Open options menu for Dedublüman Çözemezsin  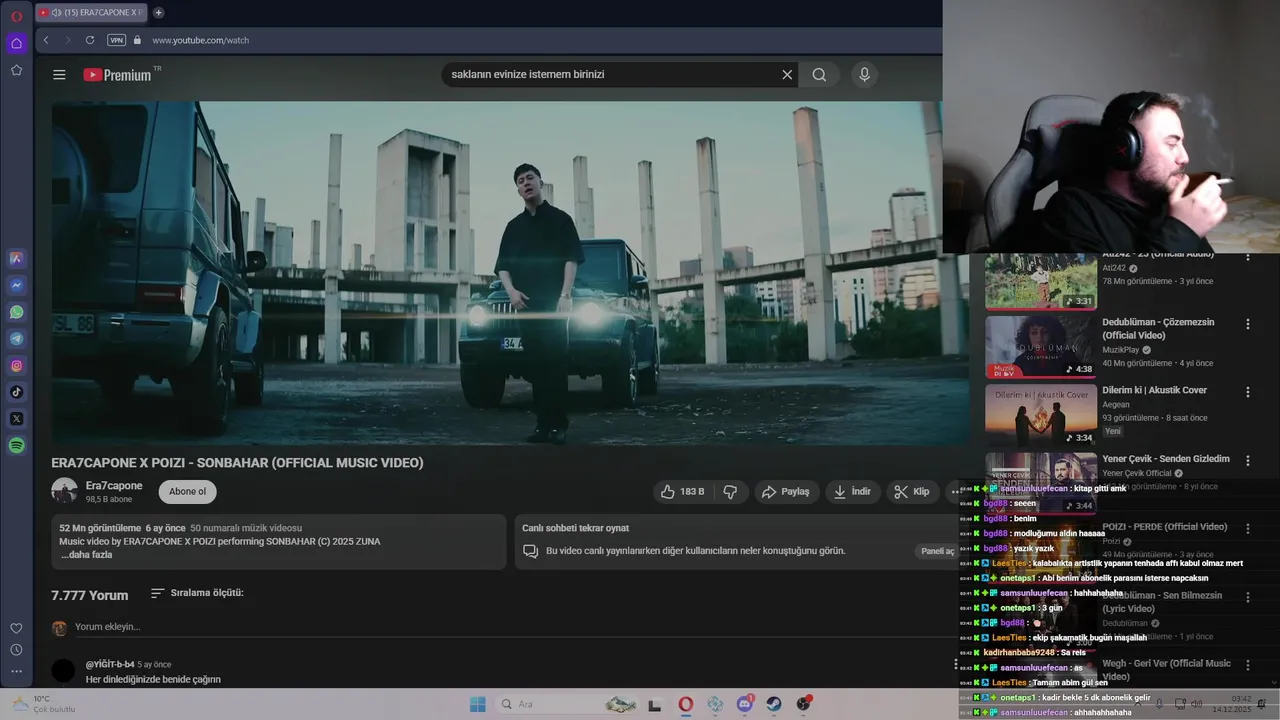(x=1247, y=324)
